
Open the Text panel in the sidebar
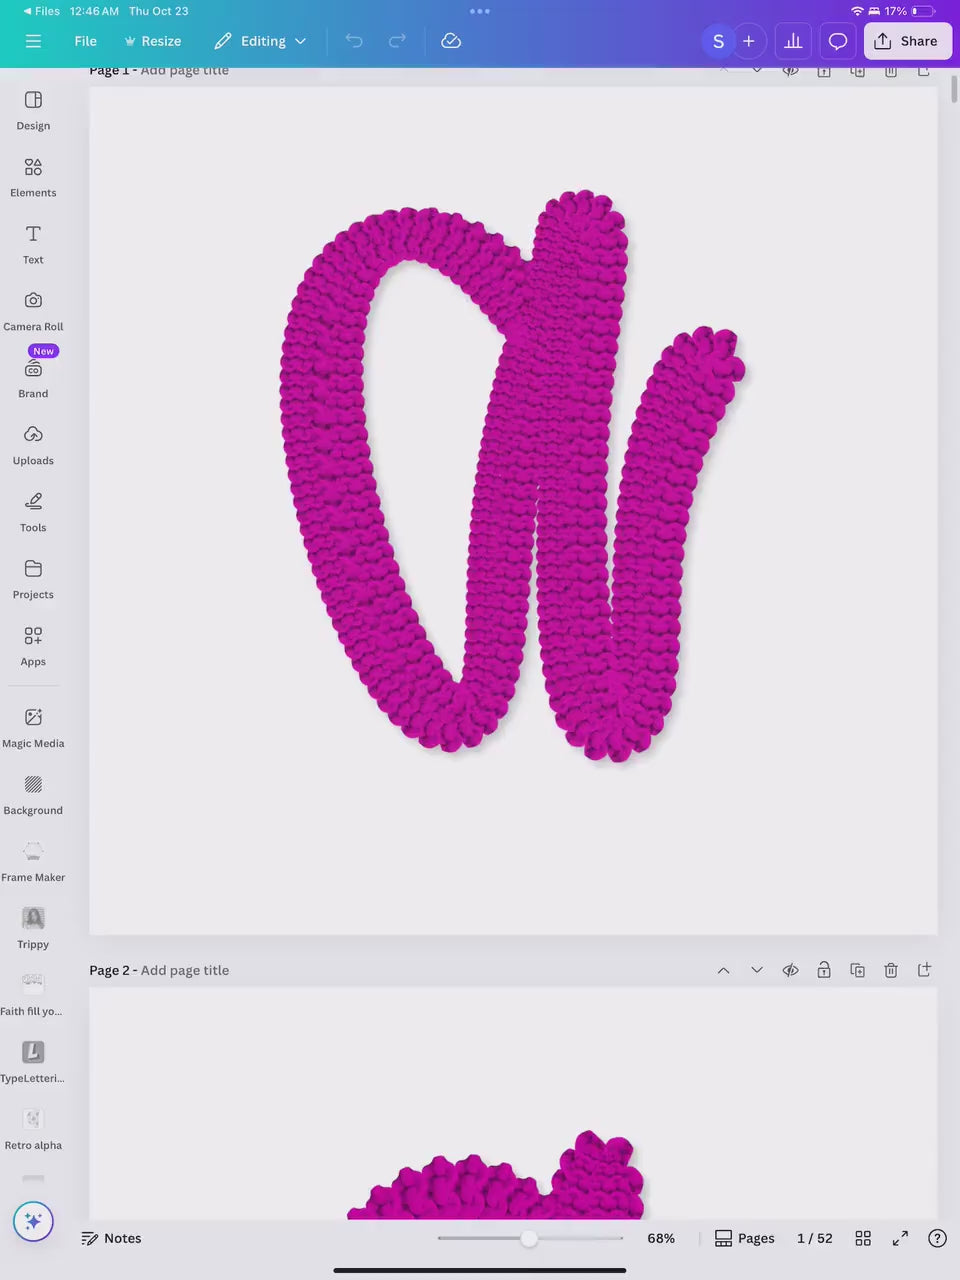pos(33,245)
